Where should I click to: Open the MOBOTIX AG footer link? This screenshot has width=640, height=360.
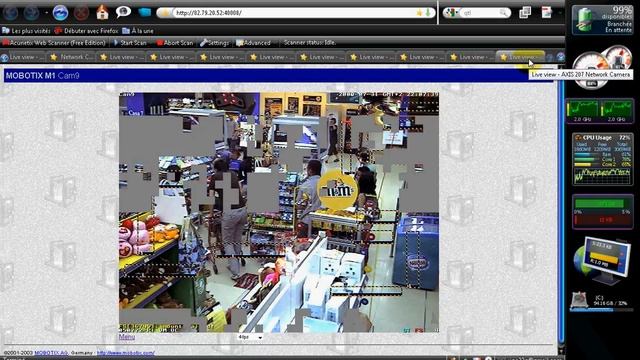tap(51, 353)
